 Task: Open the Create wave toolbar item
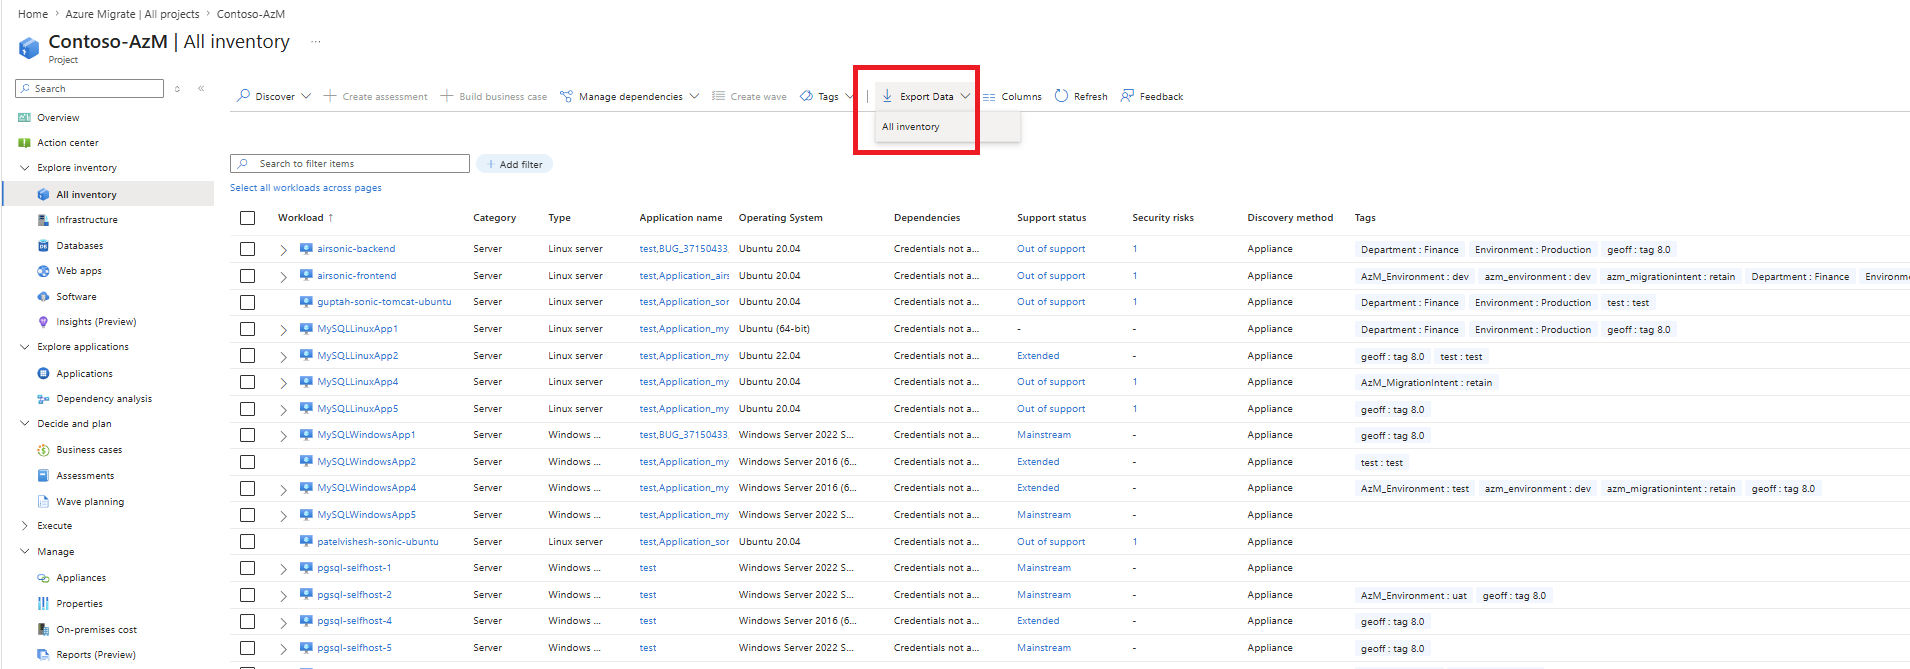(x=749, y=97)
